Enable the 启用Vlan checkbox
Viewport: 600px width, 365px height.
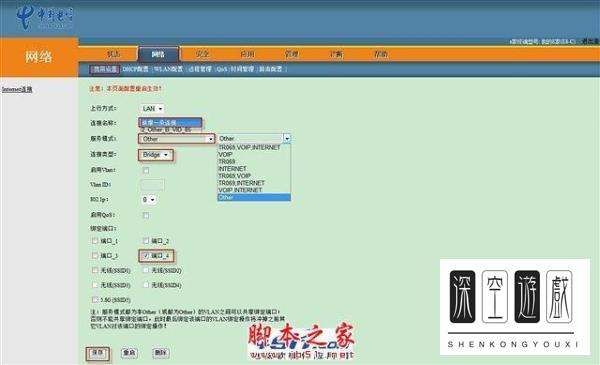pyautogui.click(x=146, y=170)
